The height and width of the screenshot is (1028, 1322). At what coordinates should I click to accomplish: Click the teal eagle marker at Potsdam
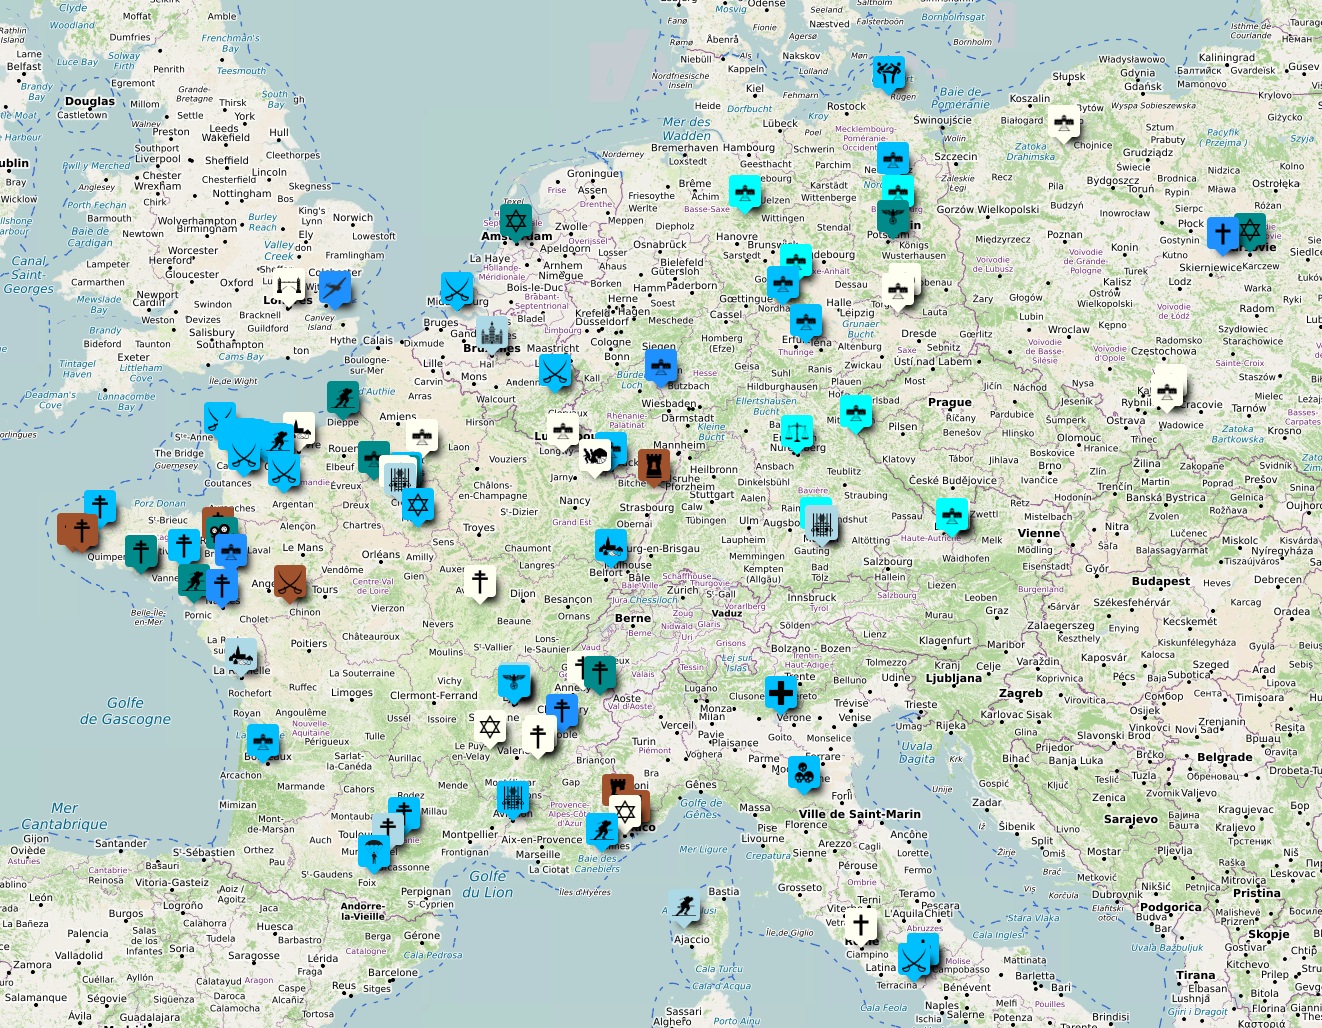click(x=892, y=216)
